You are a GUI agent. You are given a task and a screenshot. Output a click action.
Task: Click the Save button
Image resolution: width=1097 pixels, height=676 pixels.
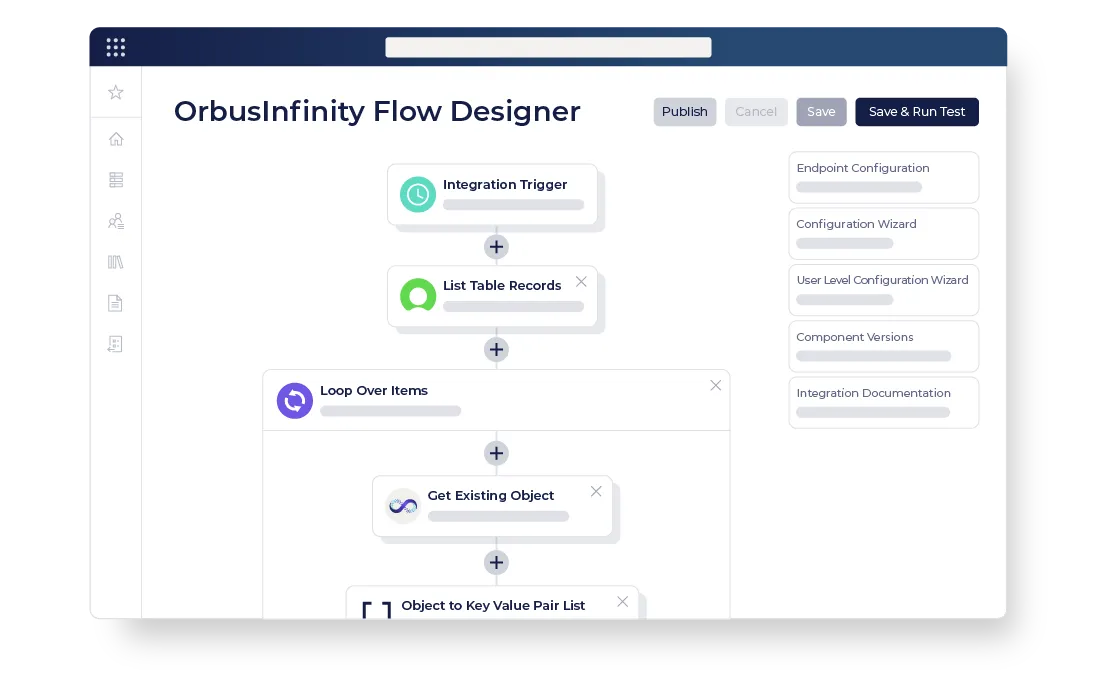pyautogui.click(x=821, y=112)
